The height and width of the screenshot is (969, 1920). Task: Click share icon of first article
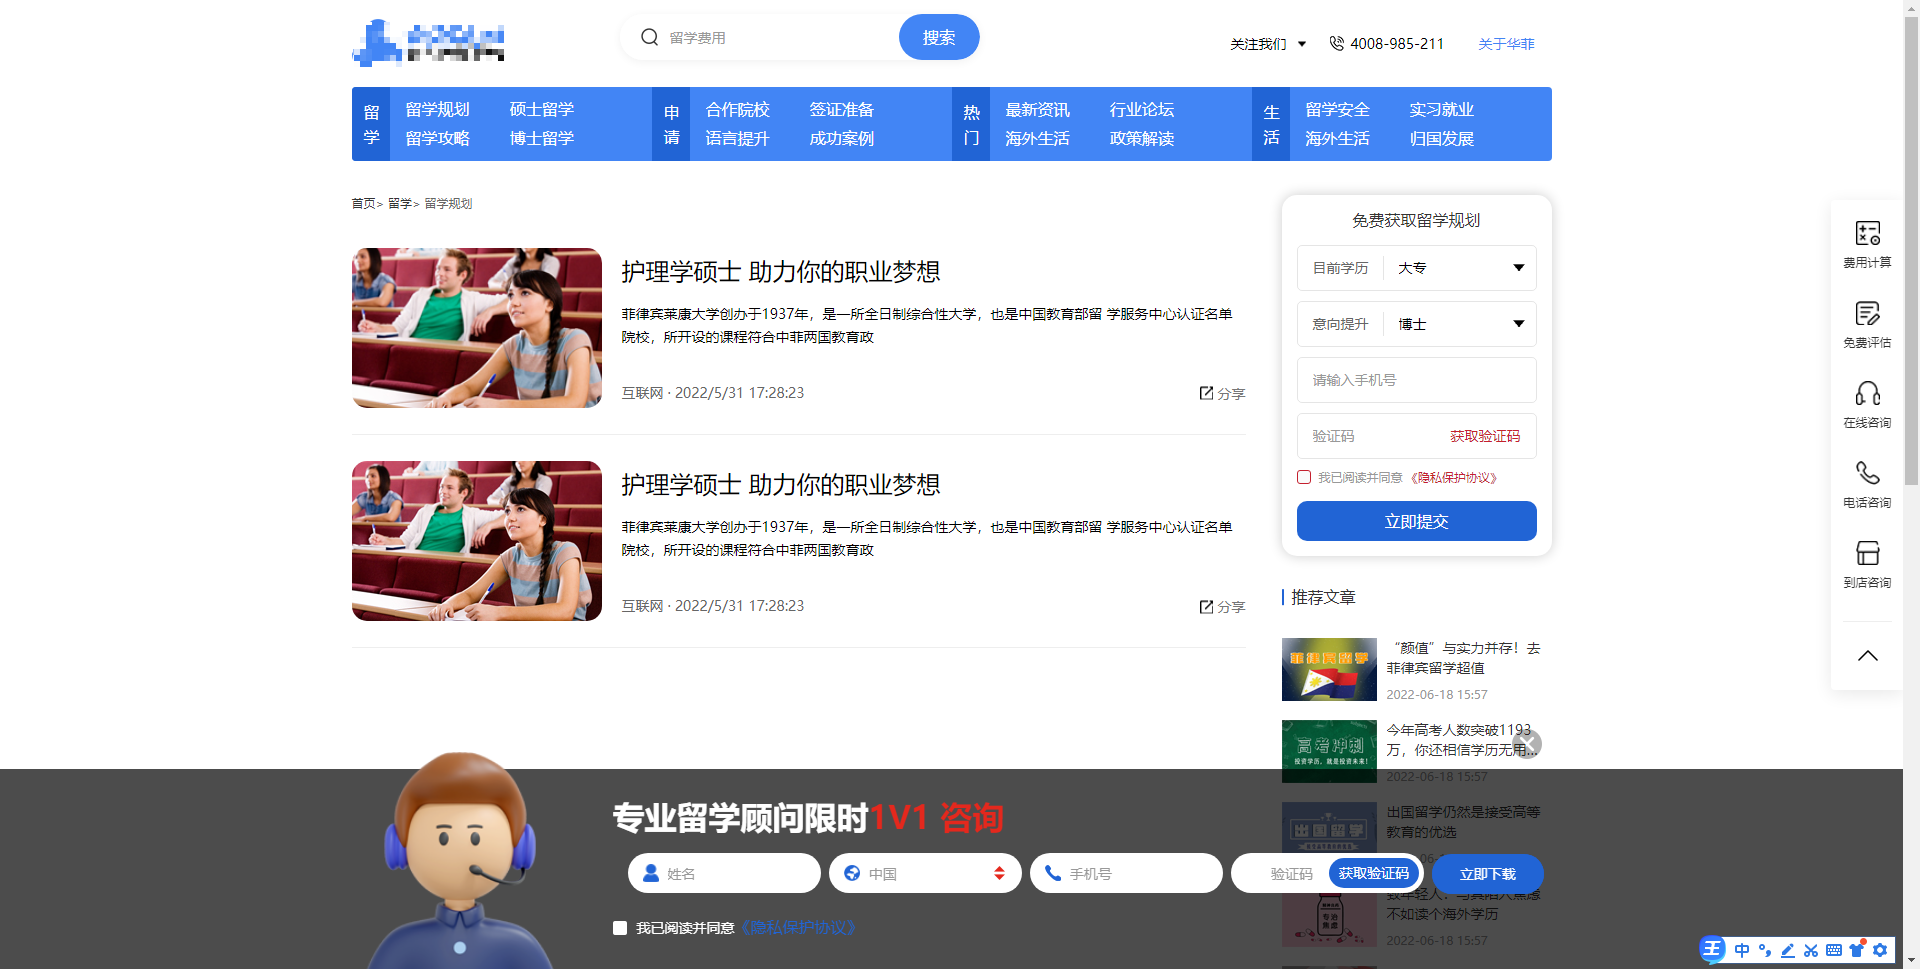click(1206, 393)
